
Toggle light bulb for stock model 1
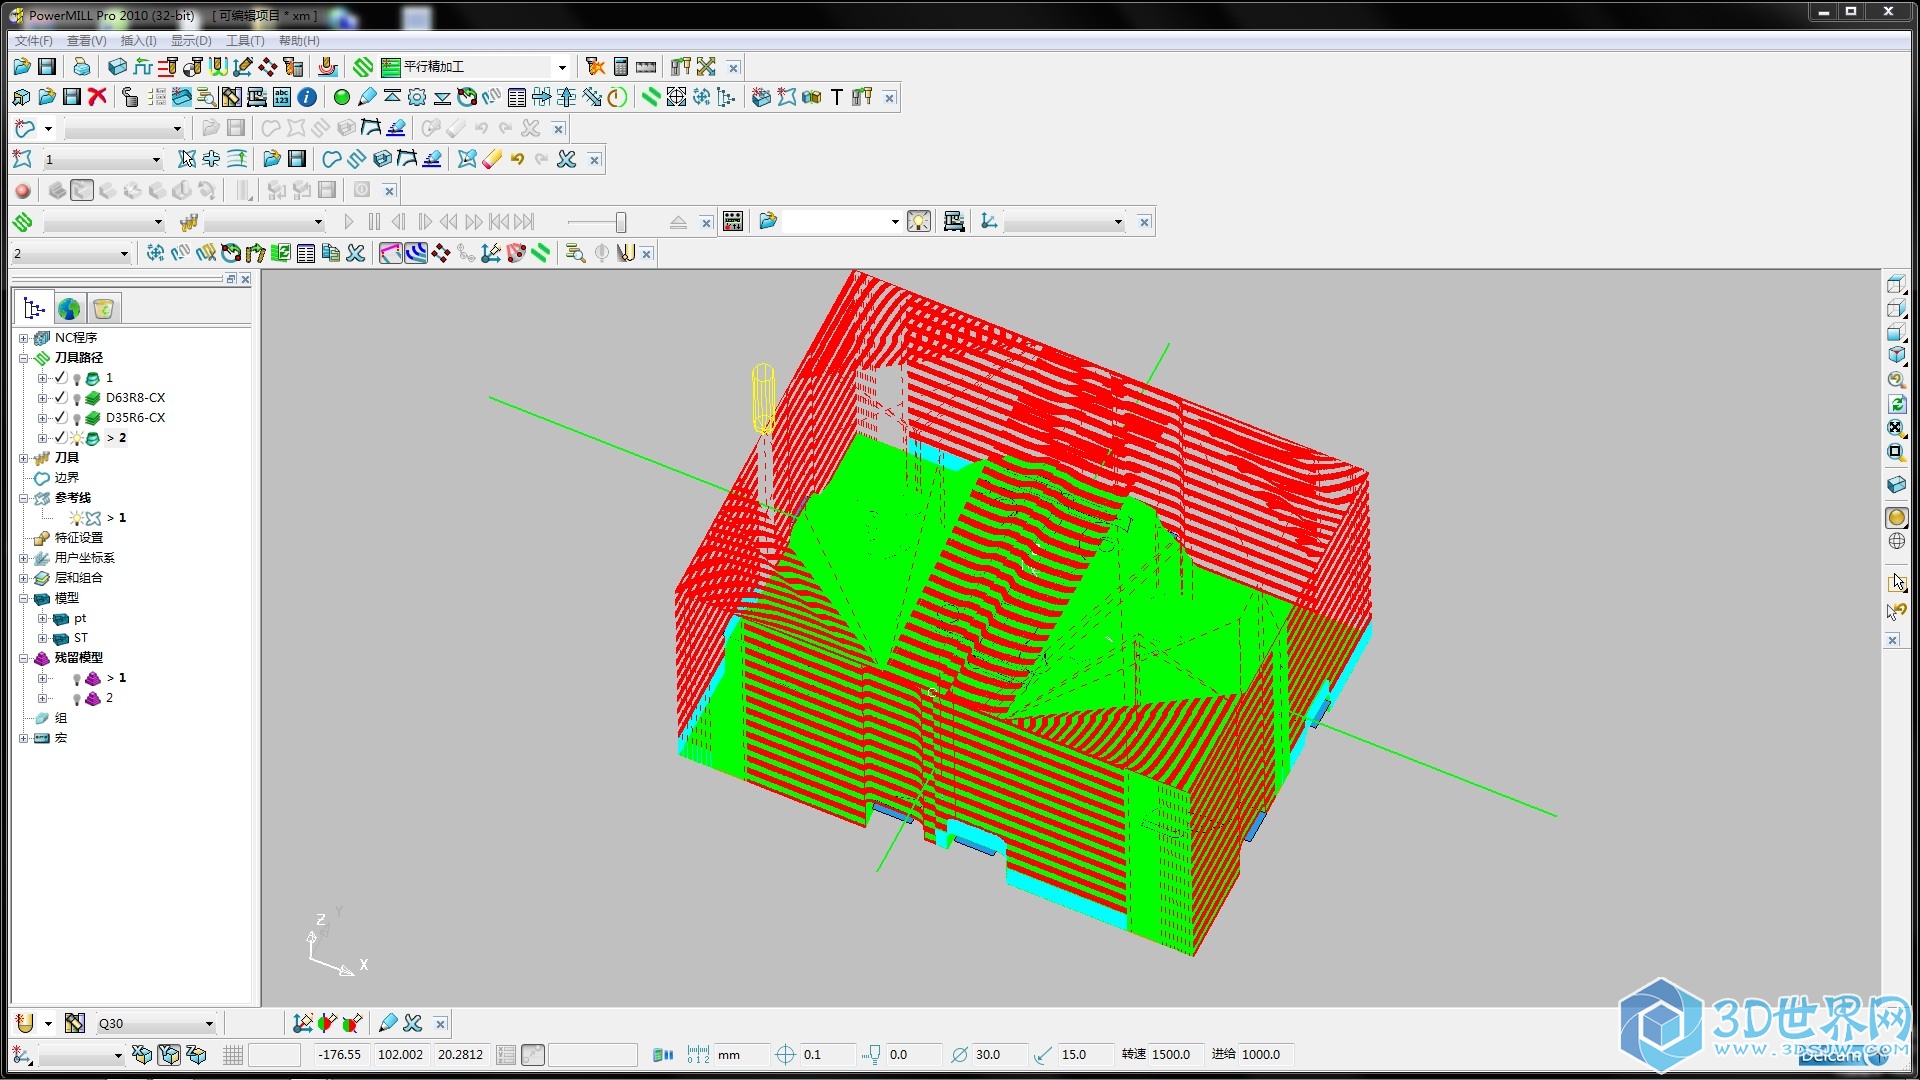(x=77, y=679)
